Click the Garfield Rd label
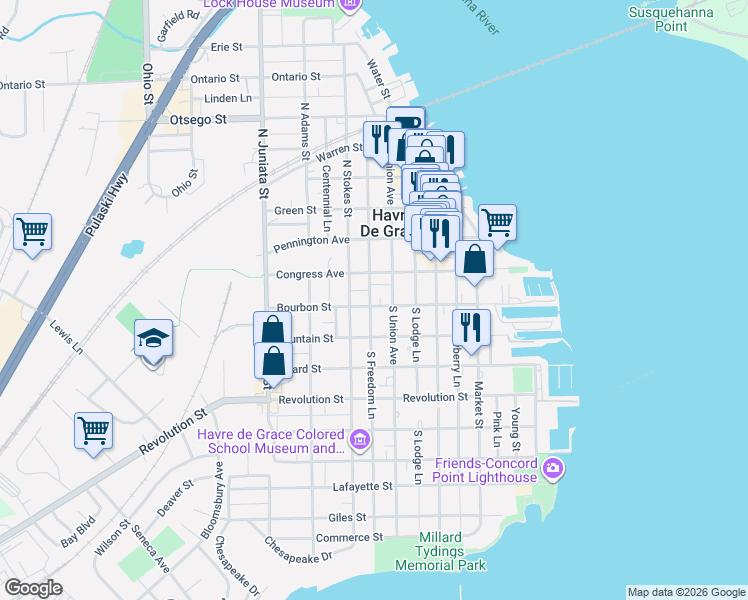Viewport: 748px width, 600px height. [178, 26]
